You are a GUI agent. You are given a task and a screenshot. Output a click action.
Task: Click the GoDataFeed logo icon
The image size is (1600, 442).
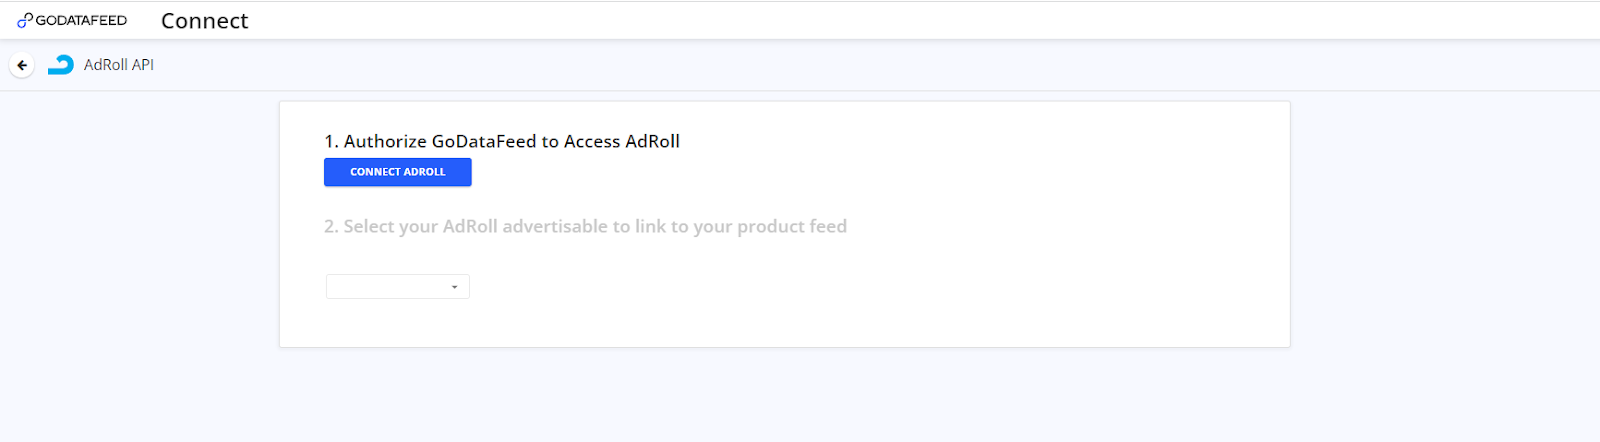pos(25,20)
